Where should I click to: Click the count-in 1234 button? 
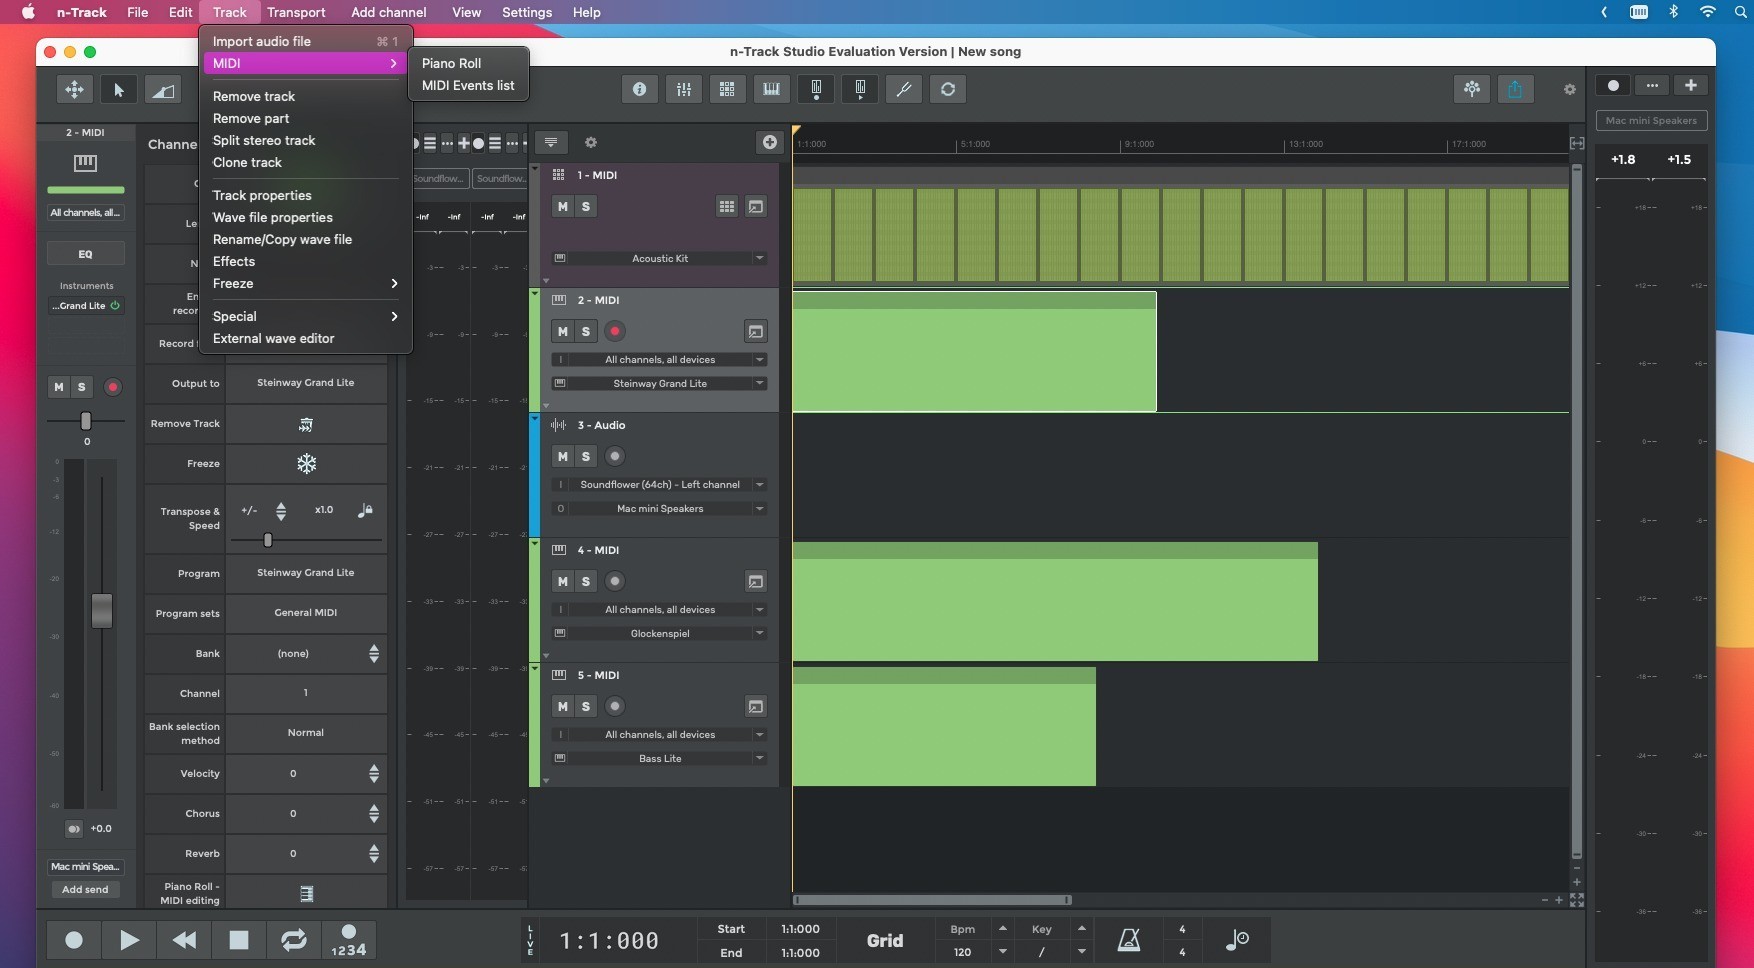348,940
